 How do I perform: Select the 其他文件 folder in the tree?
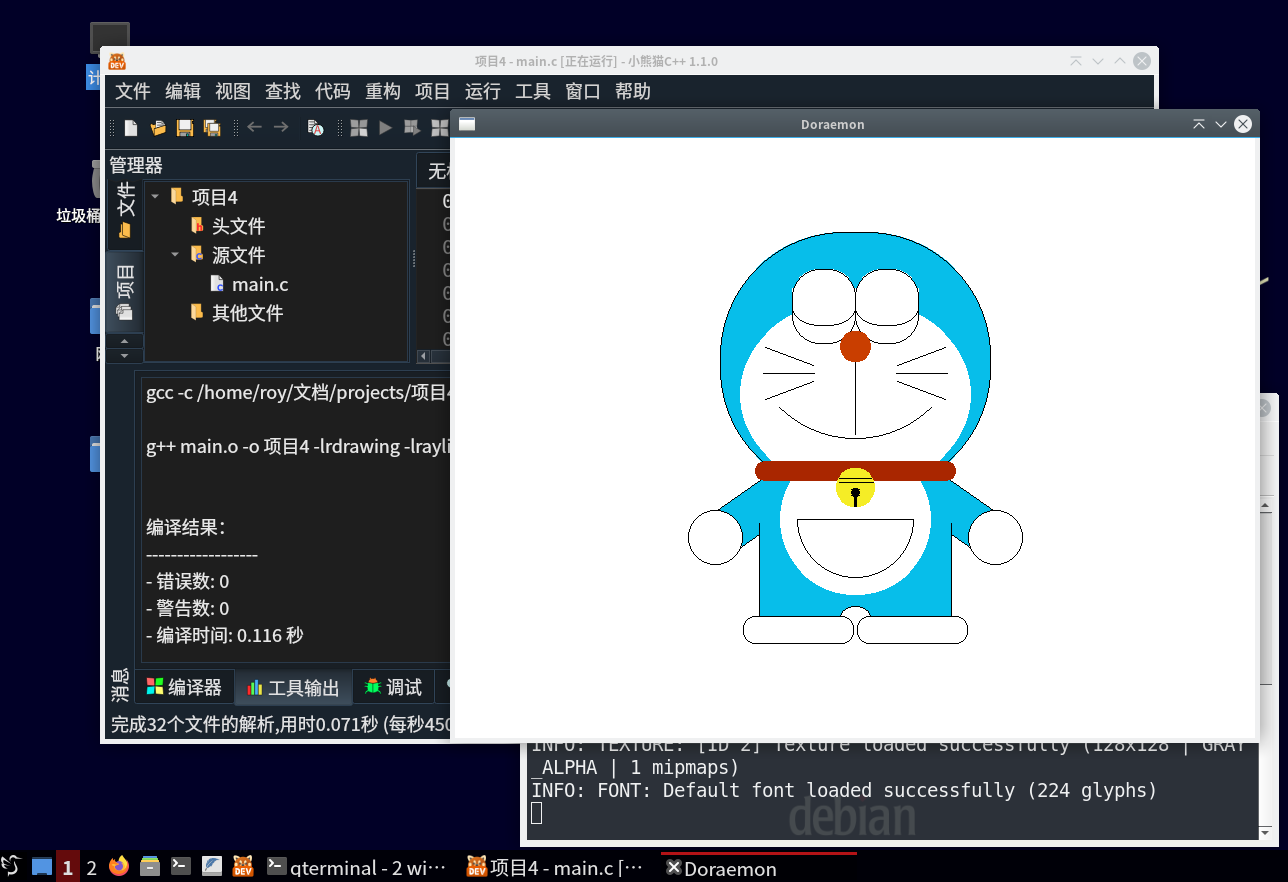tap(247, 313)
